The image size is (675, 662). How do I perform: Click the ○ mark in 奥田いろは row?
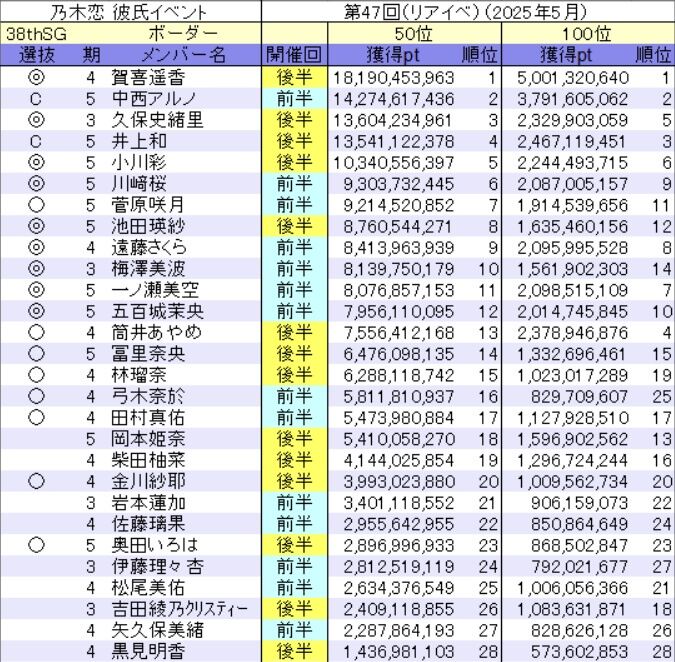tap(36, 545)
